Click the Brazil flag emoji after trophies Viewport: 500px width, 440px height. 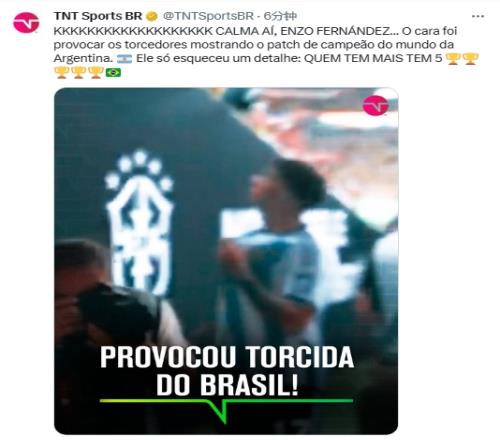113,72
